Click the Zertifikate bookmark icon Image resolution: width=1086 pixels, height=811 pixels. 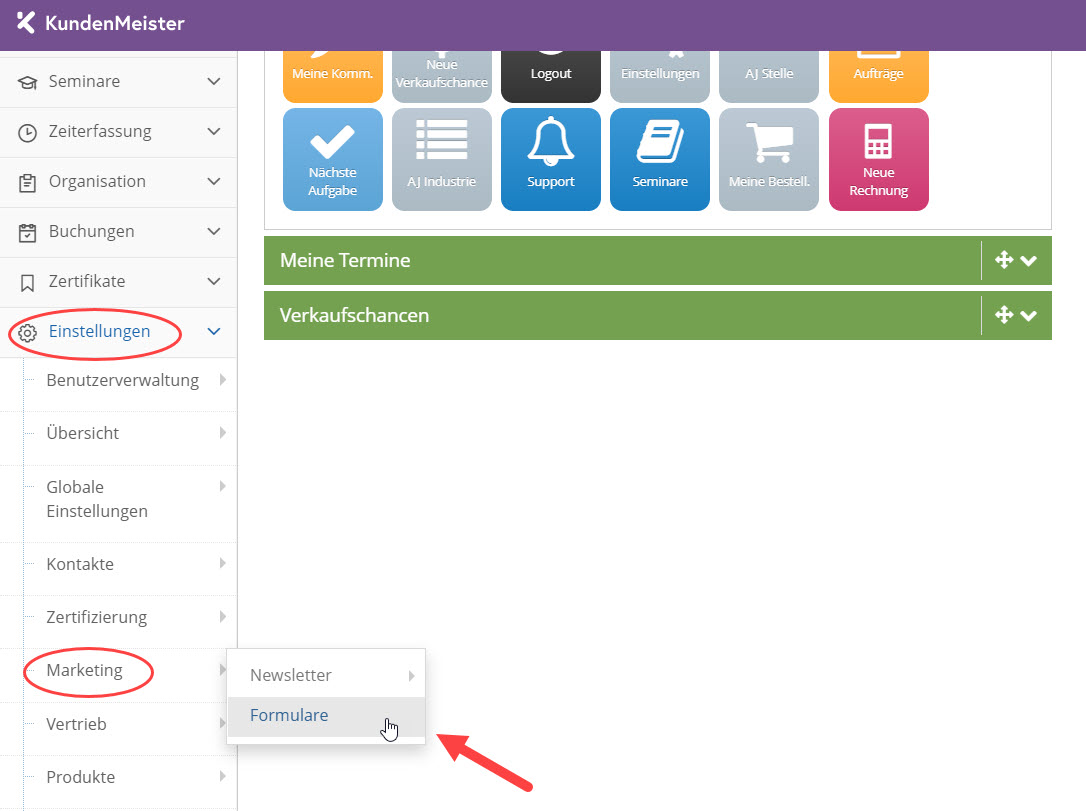click(27, 283)
